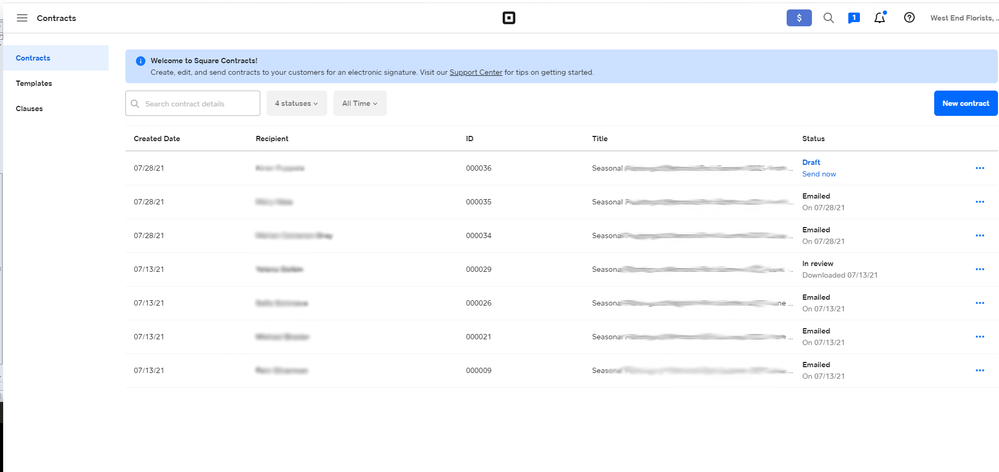Image resolution: width=999 pixels, height=472 pixels.
Task: Open West End Florists account menu
Action: [x=963, y=18]
